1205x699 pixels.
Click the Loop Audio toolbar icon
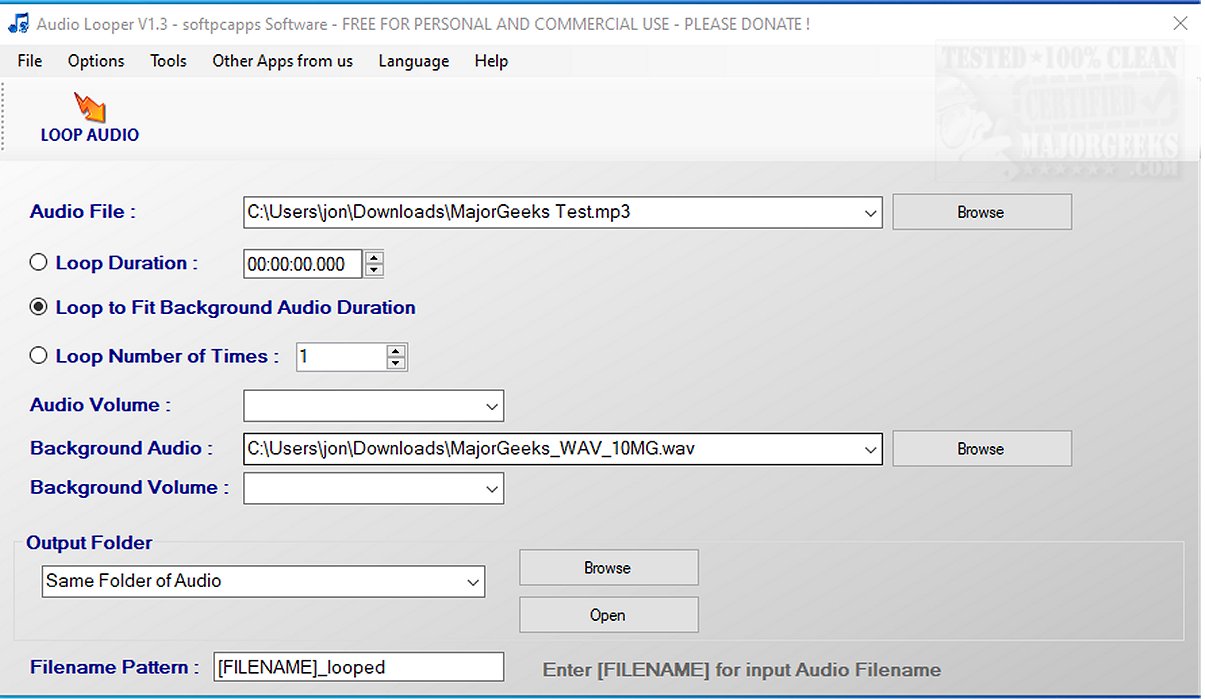point(89,118)
